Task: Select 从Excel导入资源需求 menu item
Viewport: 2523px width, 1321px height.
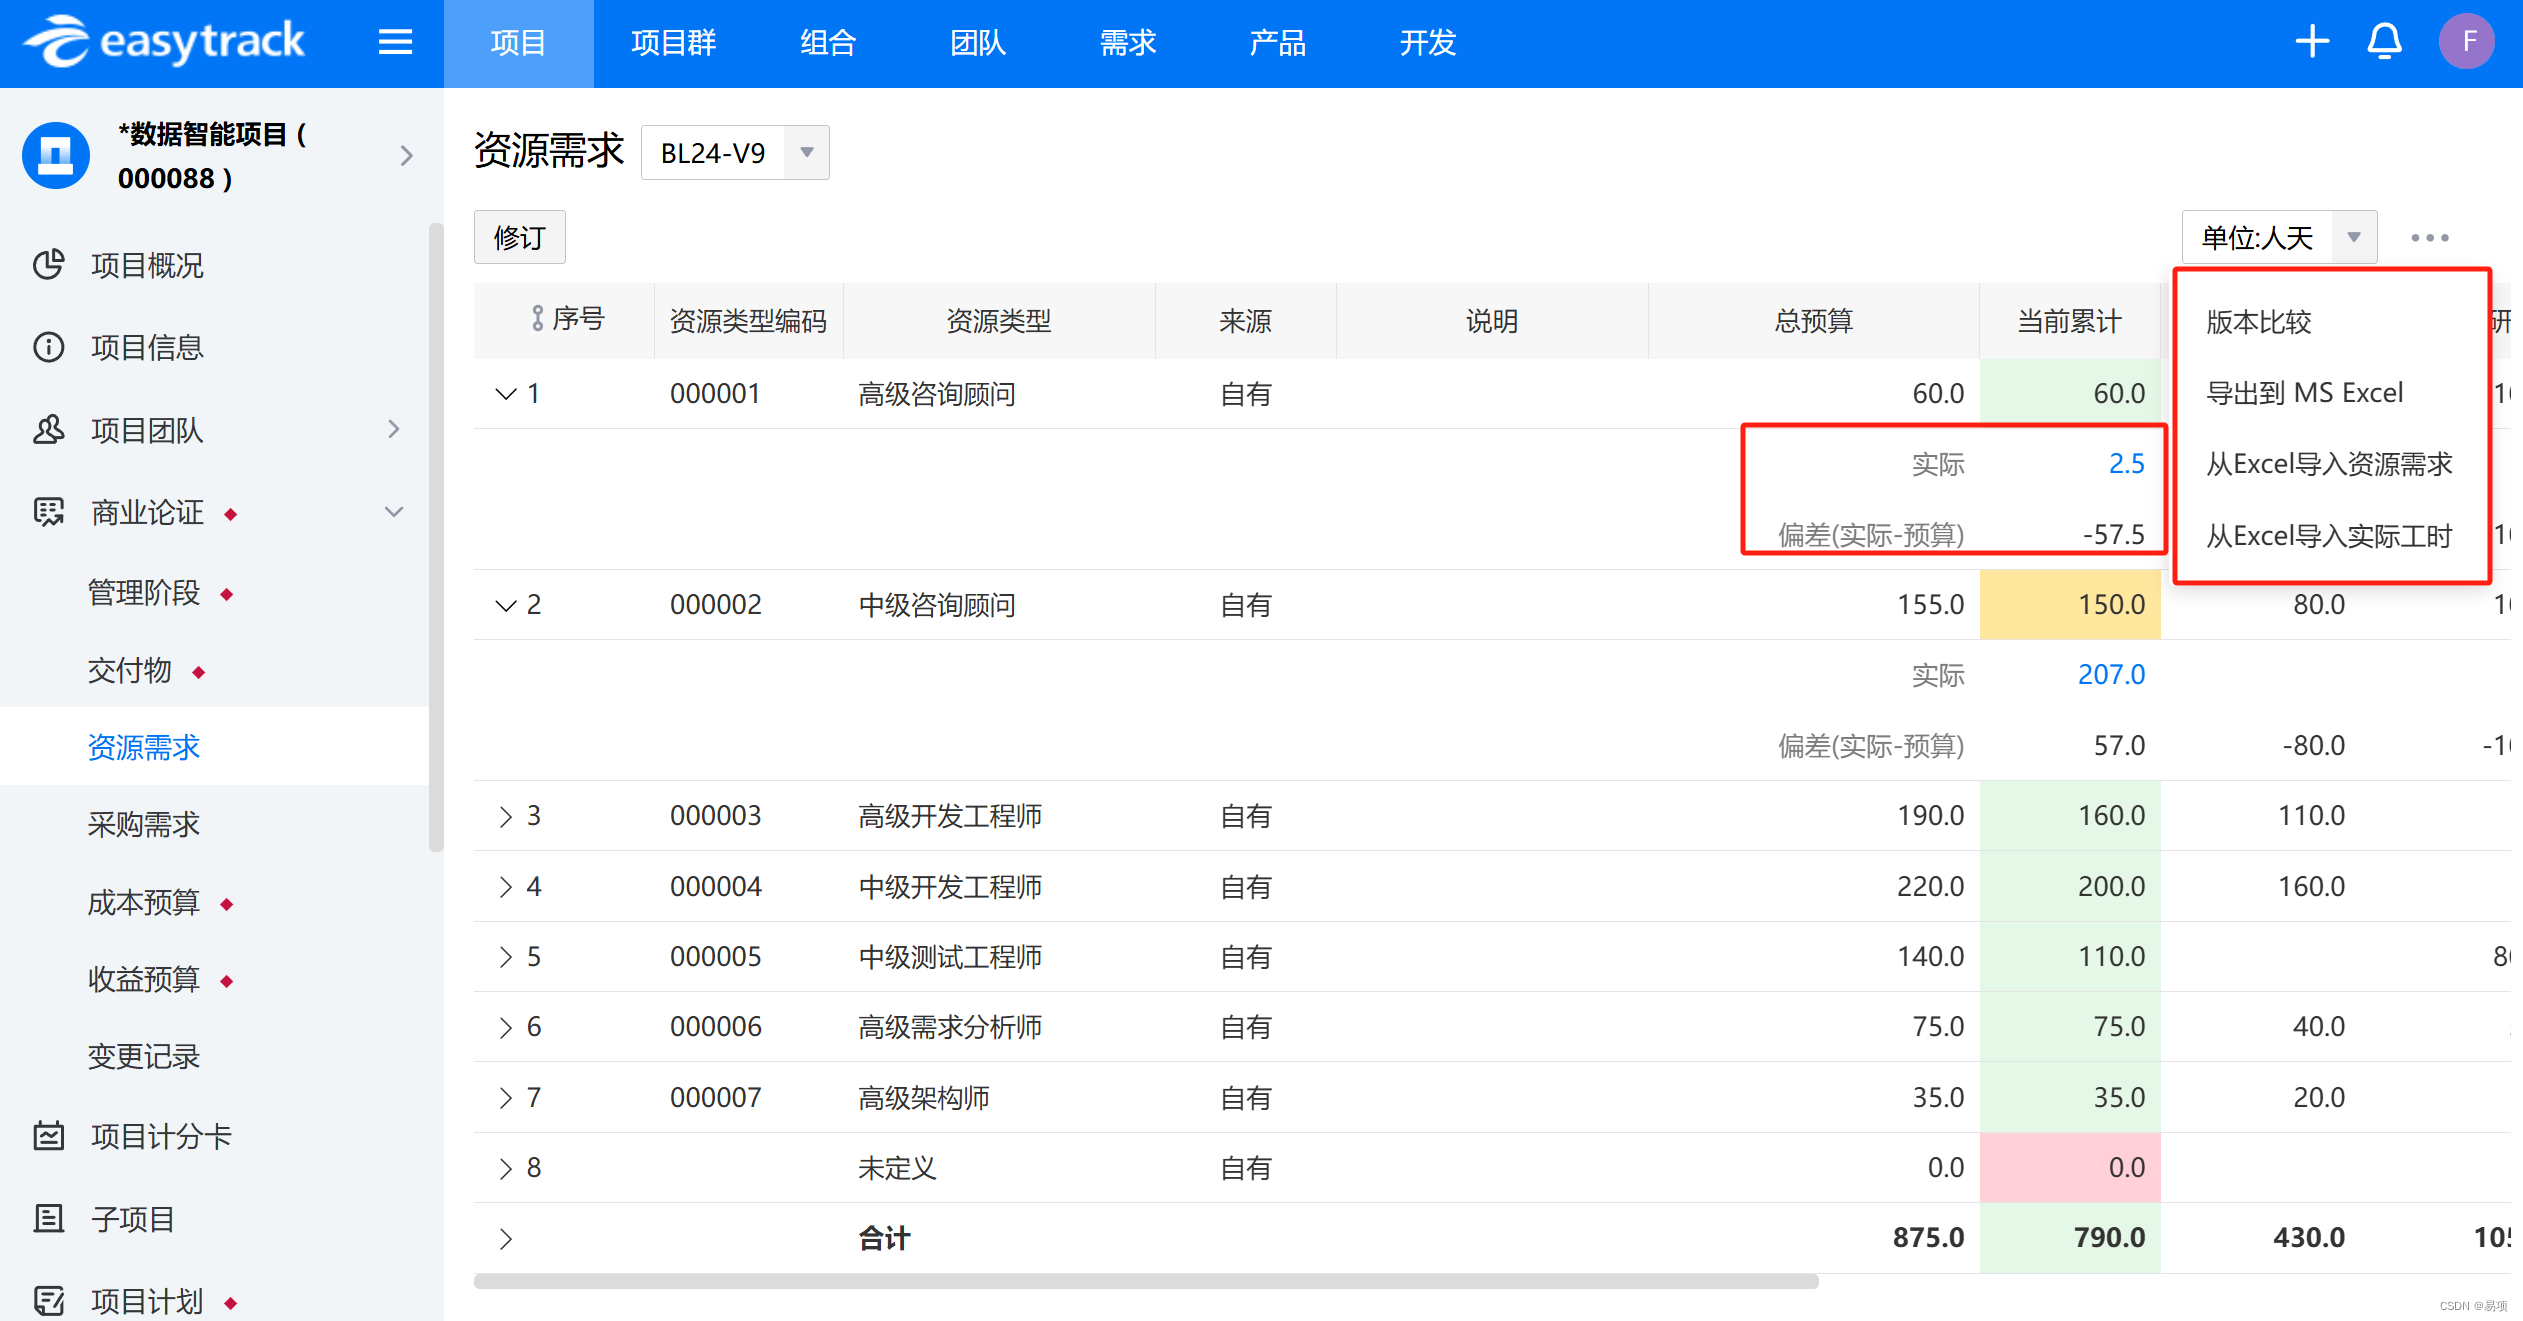Action: click(x=2329, y=464)
